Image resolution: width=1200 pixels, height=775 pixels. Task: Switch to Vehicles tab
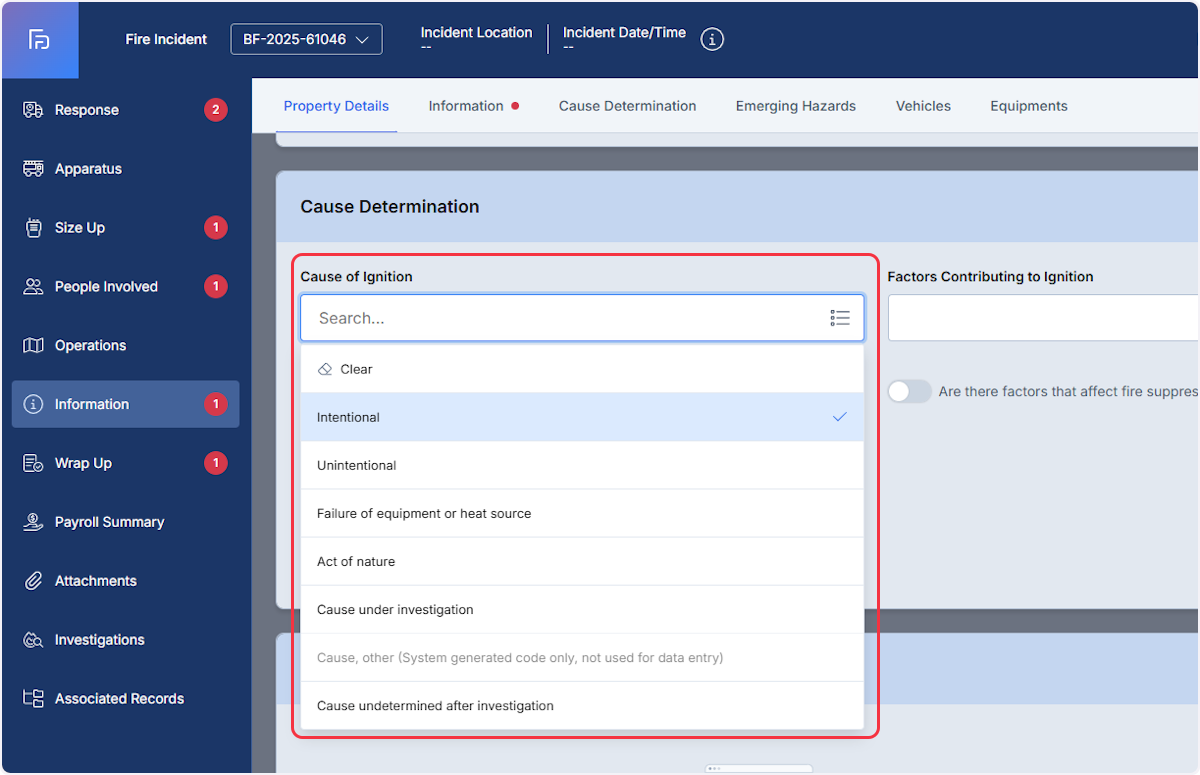coord(923,106)
